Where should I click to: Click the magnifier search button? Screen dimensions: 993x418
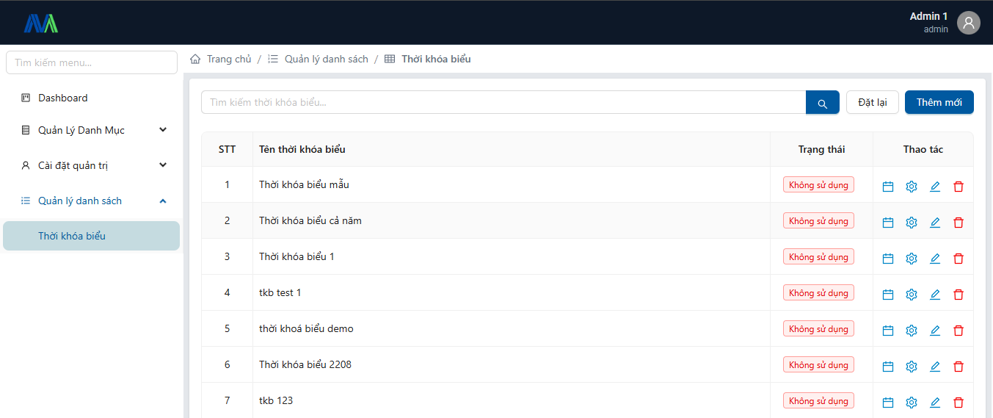click(822, 103)
